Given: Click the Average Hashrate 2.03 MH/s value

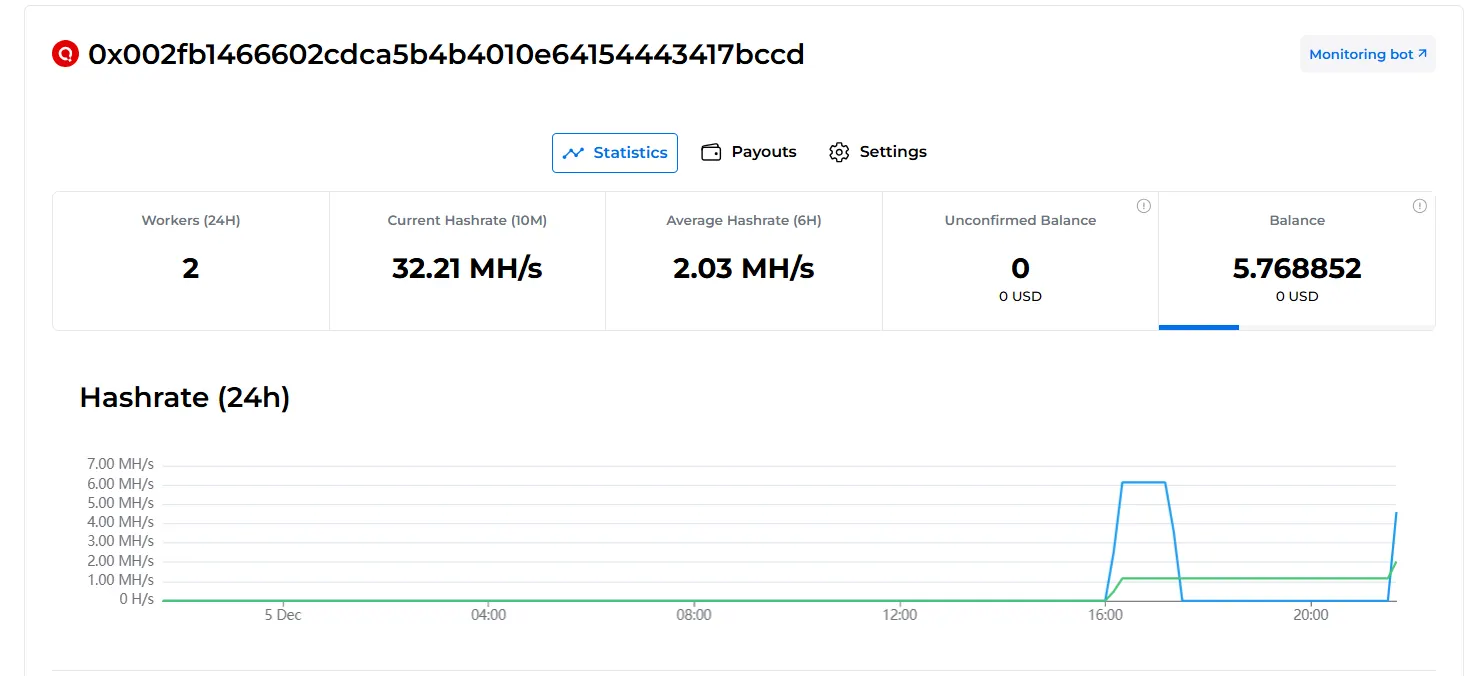Looking at the screenshot, I should (743, 268).
